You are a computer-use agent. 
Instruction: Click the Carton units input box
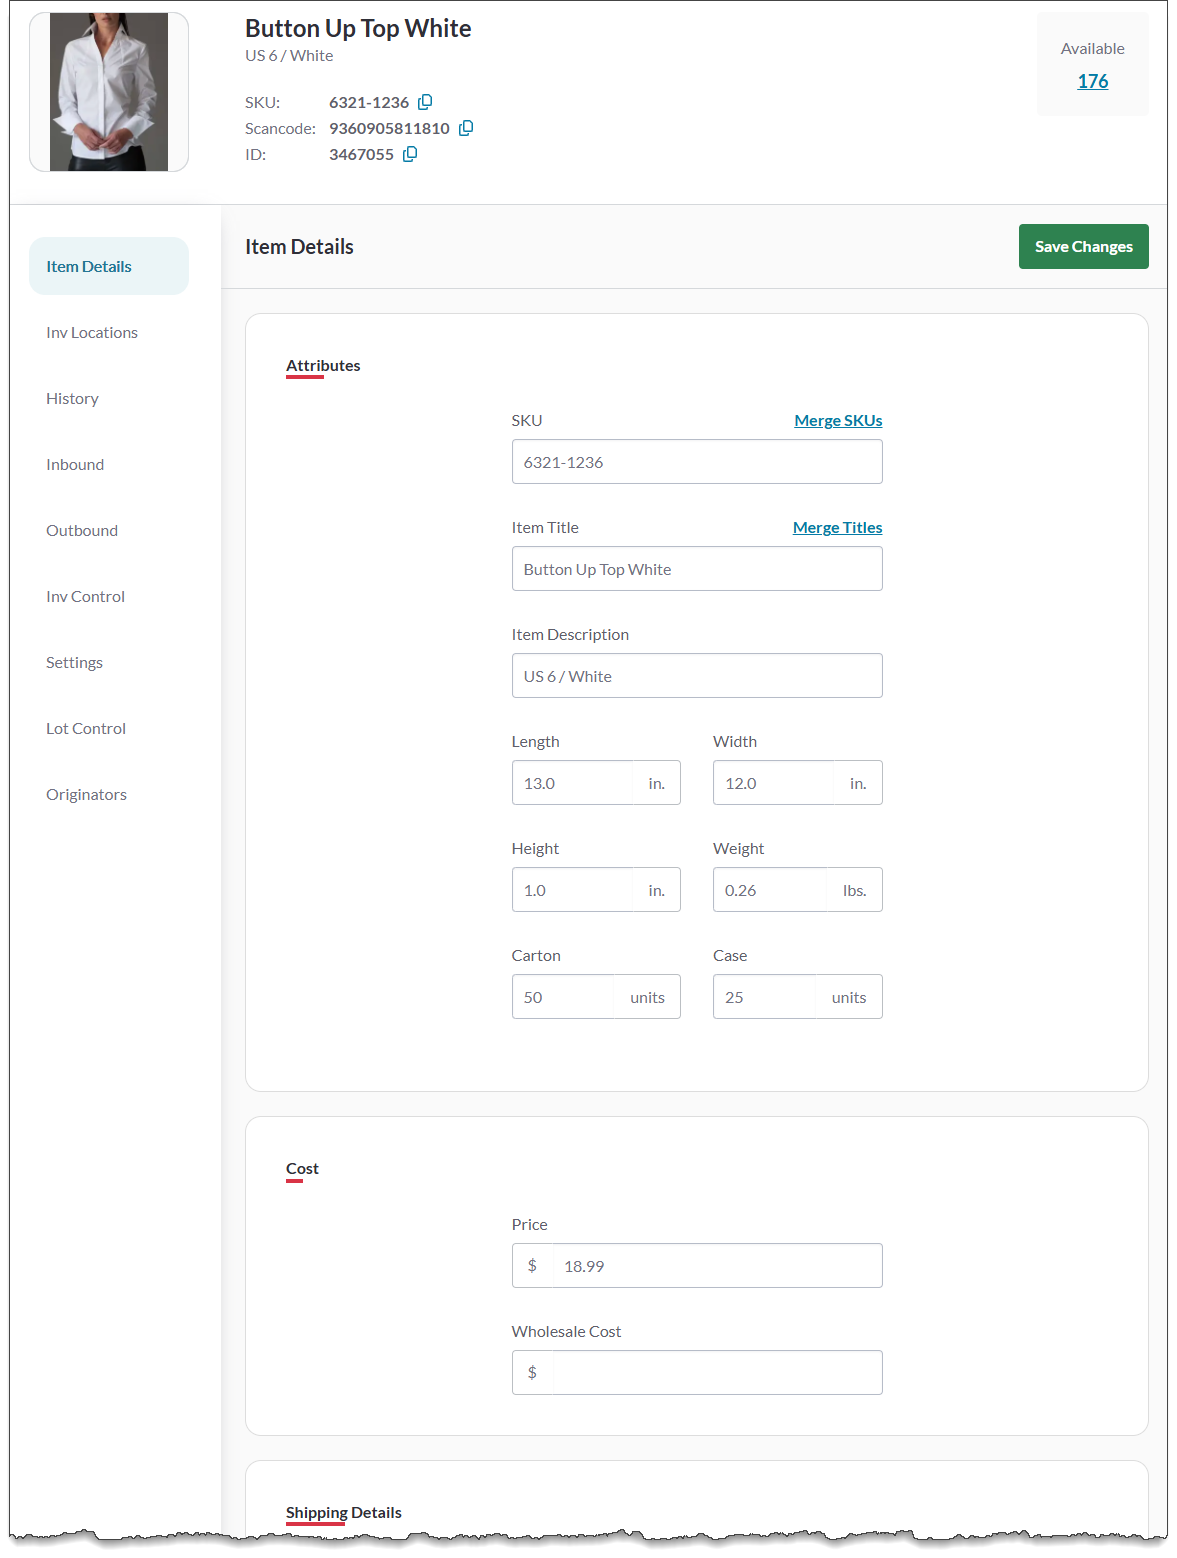click(563, 997)
